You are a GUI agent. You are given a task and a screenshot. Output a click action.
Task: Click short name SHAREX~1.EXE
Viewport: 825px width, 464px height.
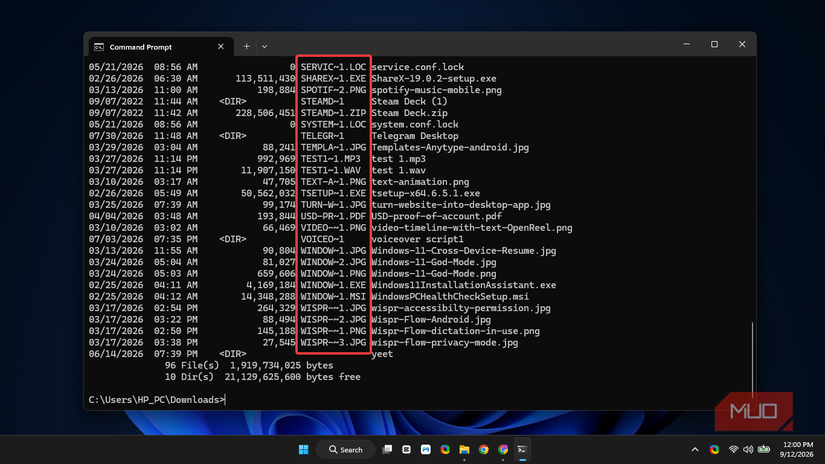[334, 78]
